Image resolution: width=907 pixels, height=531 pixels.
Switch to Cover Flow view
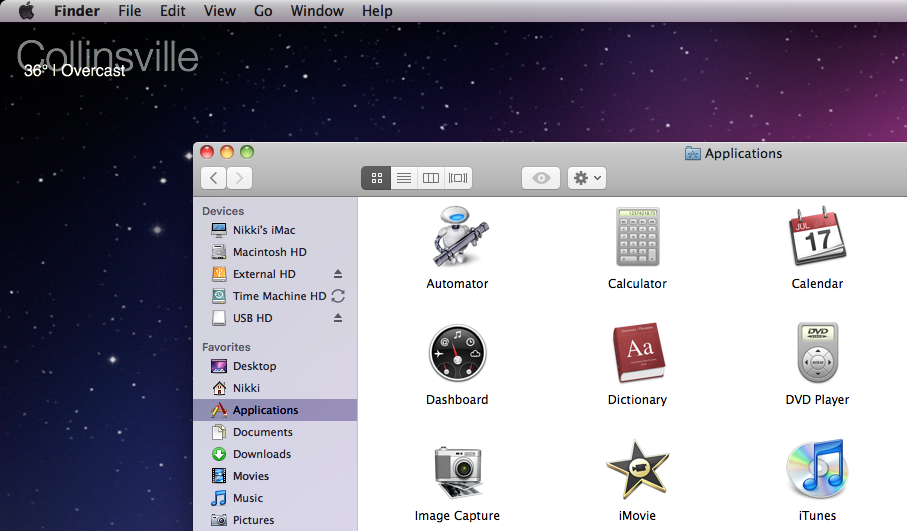coord(458,178)
